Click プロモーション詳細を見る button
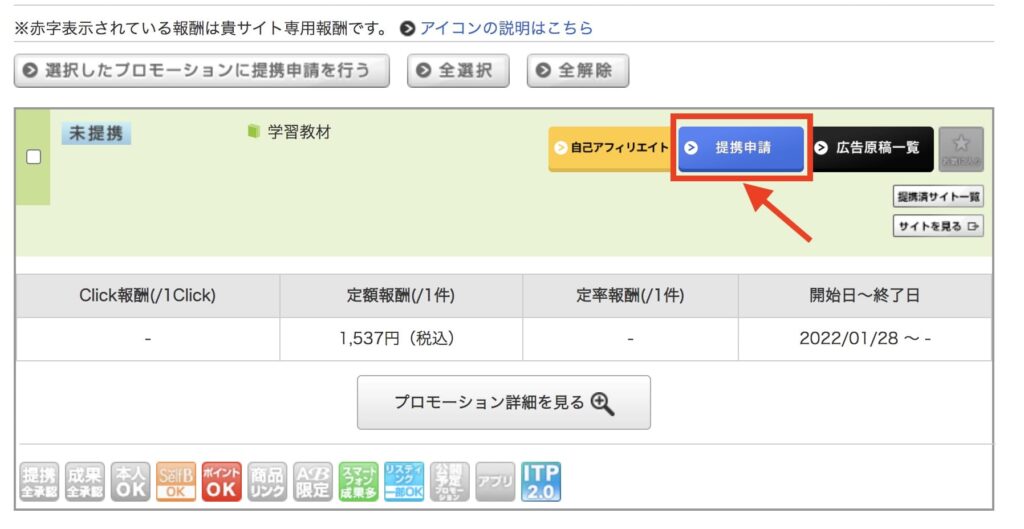The width and height of the screenshot is (1024, 529). click(x=504, y=402)
